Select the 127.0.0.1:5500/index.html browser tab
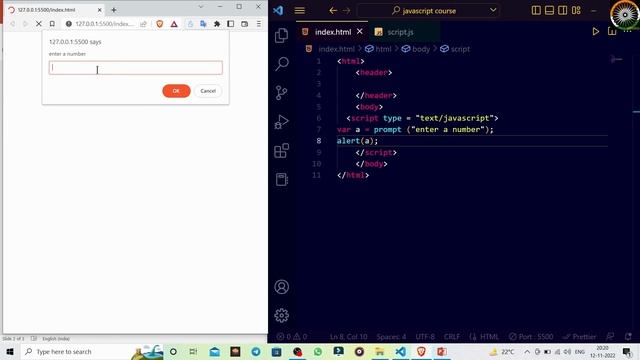The height and width of the screenshot is (360, 640). [x=54, y=10]
